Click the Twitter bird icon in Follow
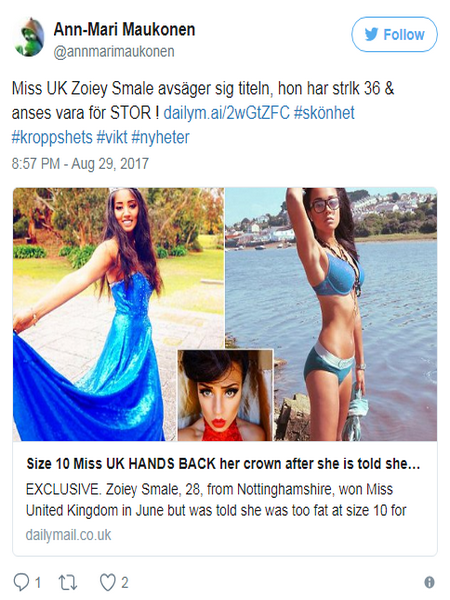Image resolution: width=450 pixels, height=600 pixels. coord(371,34)
